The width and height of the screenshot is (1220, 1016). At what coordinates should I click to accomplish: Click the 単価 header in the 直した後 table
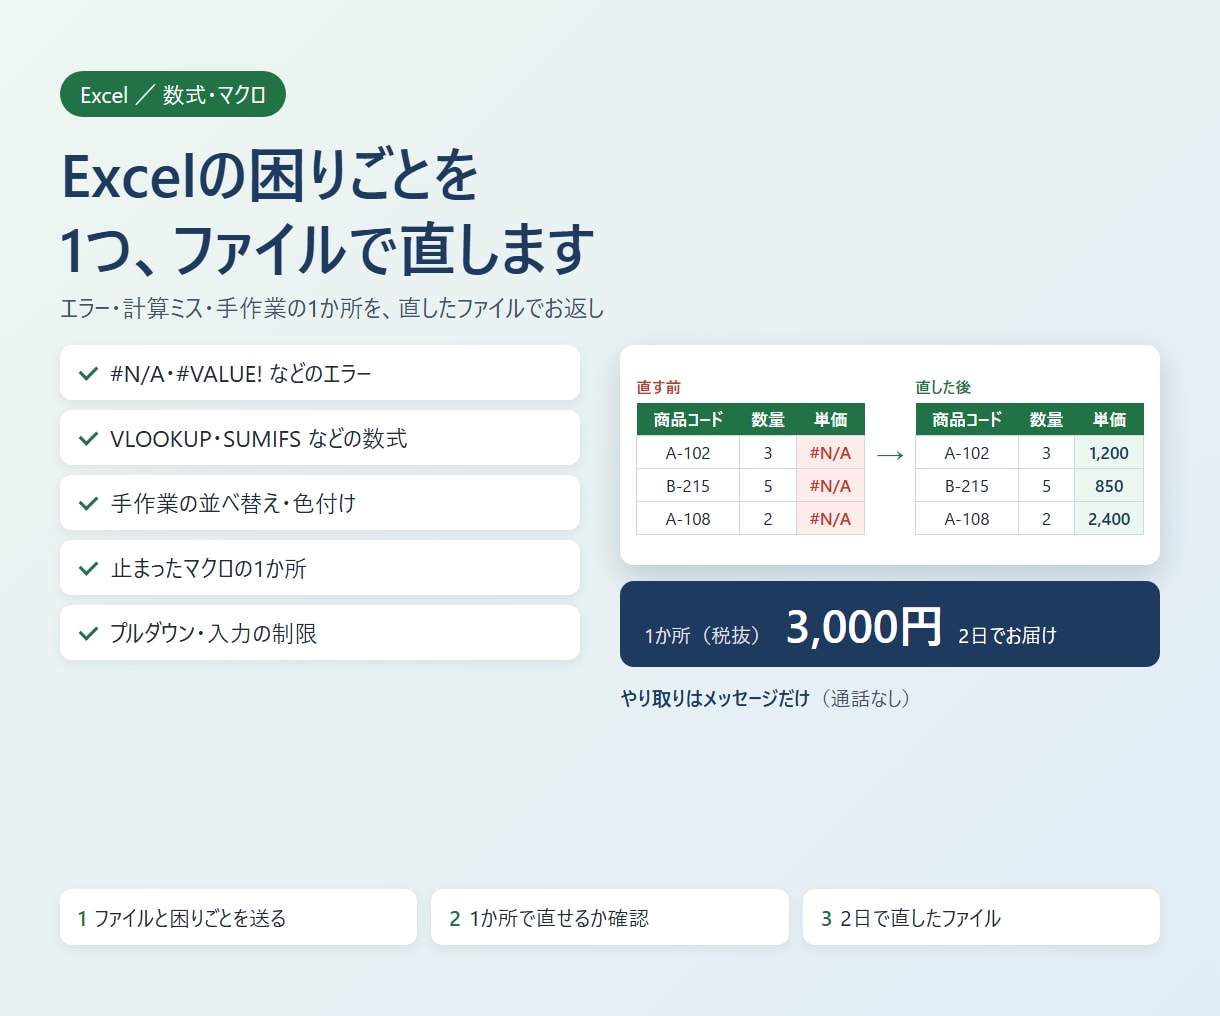coord(1109,420)
